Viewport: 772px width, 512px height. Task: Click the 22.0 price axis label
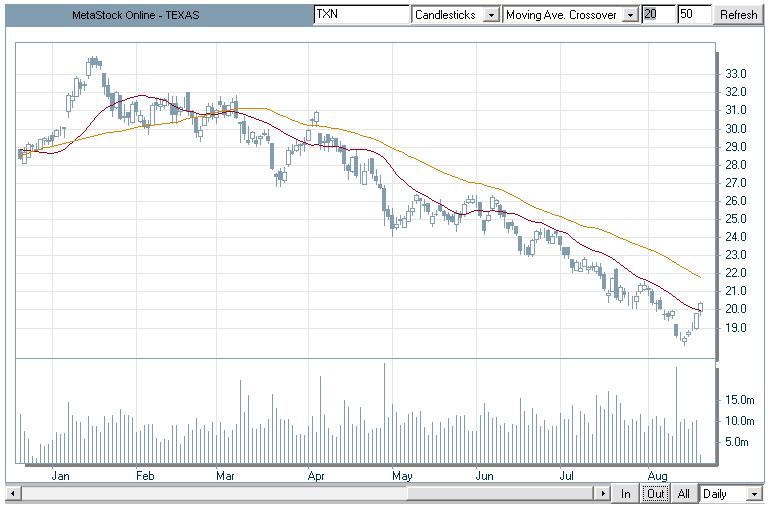coord(736,273)
